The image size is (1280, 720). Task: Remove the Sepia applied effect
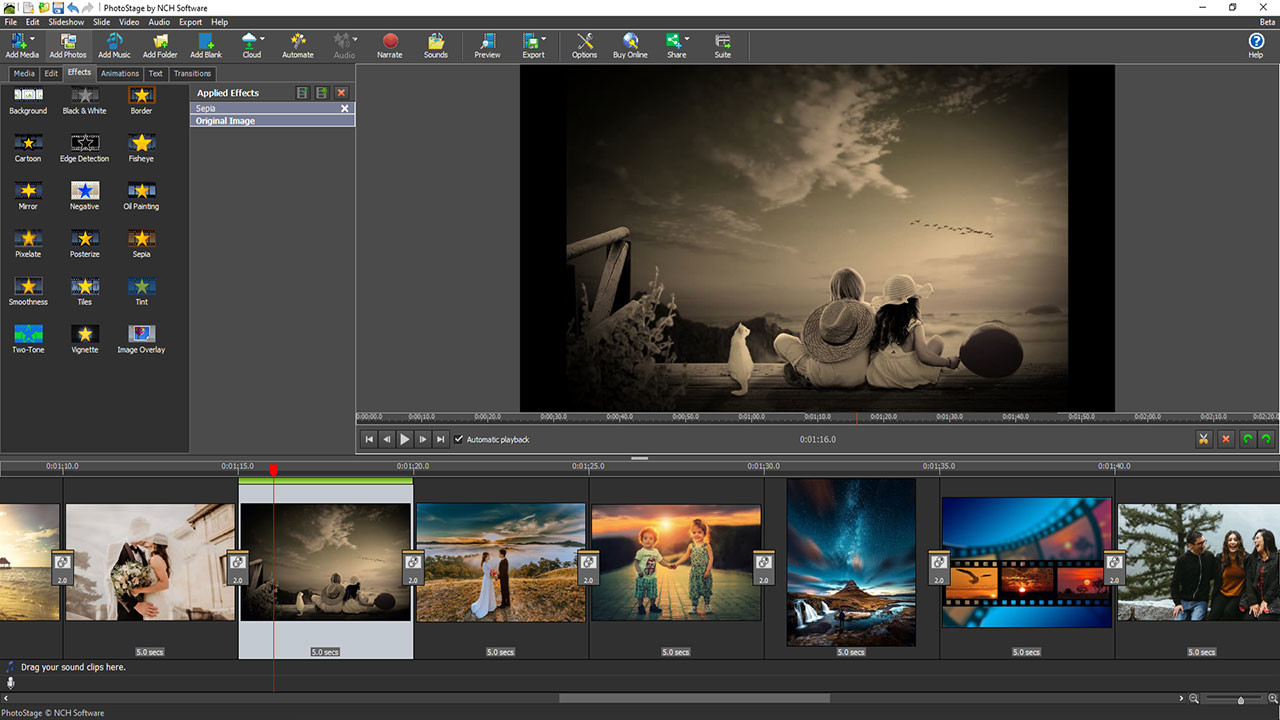(344, 108)
